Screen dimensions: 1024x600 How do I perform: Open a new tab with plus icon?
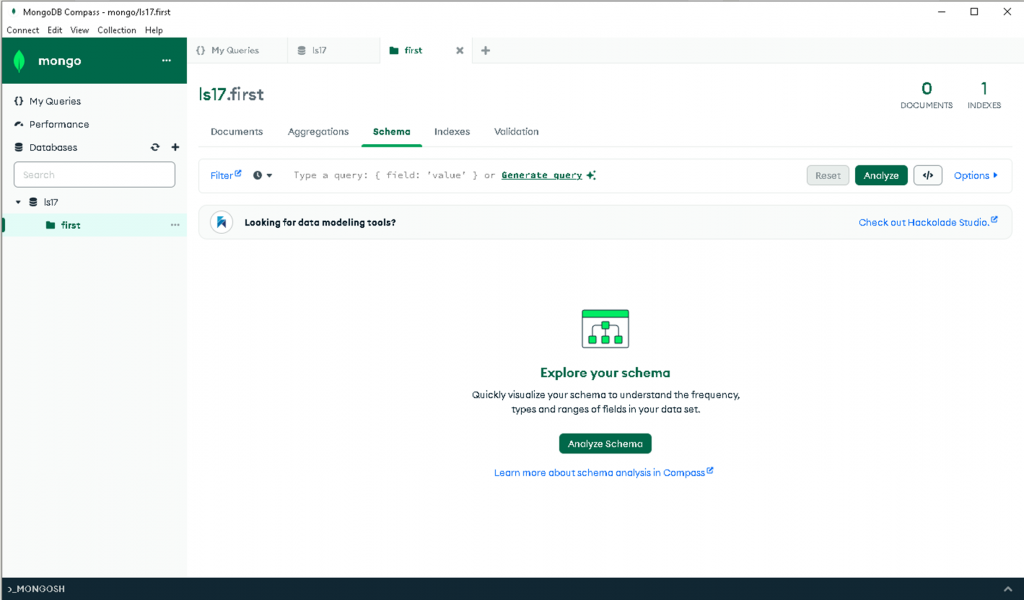click(x=486, y=50)
